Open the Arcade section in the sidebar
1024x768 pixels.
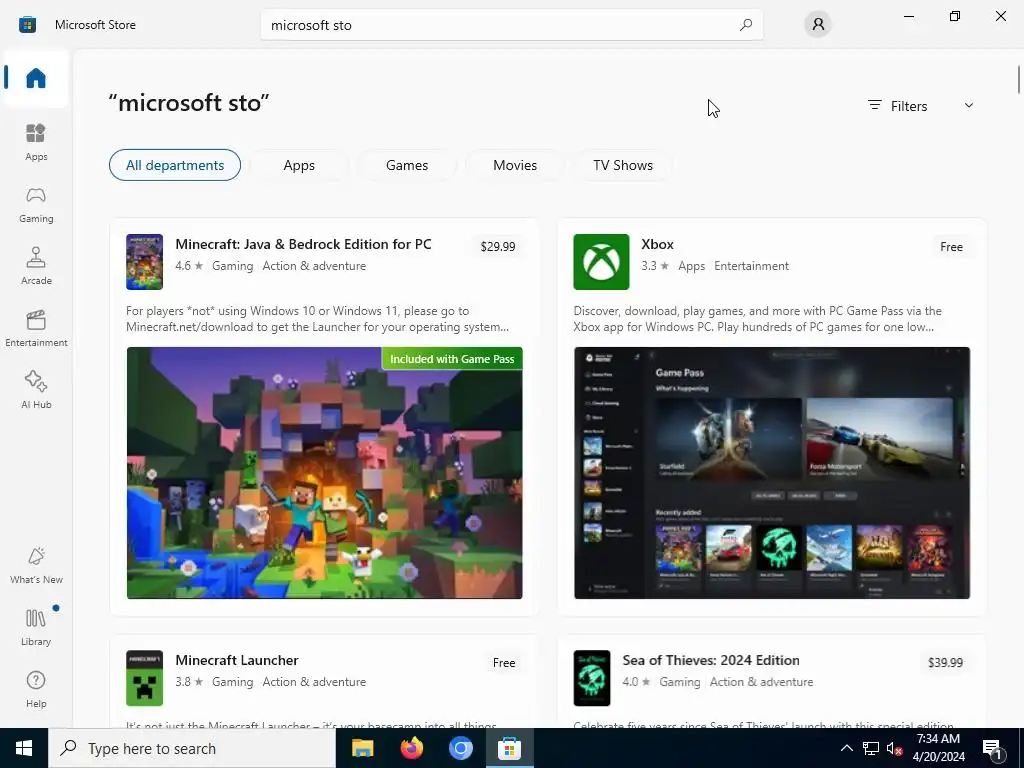tap(36, 266)
